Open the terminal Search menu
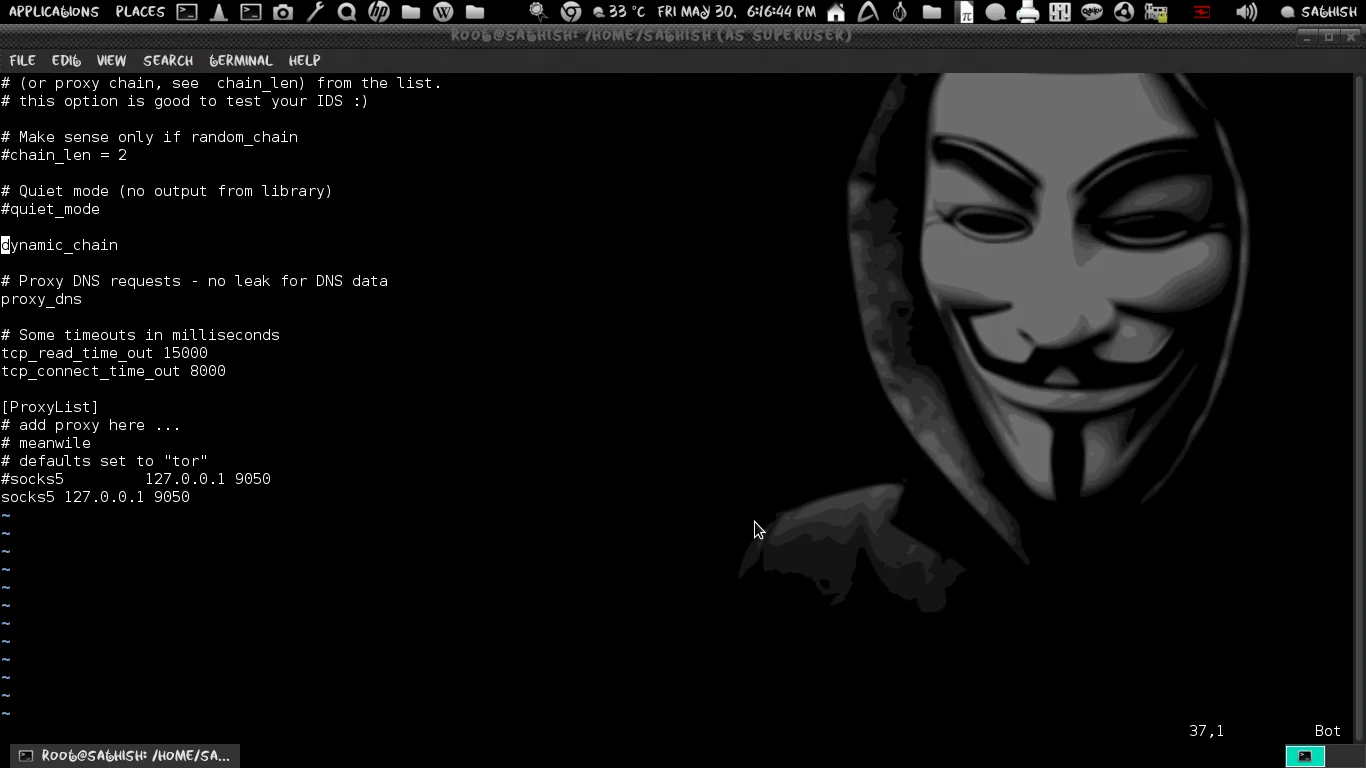 click(x=168, y=60)
